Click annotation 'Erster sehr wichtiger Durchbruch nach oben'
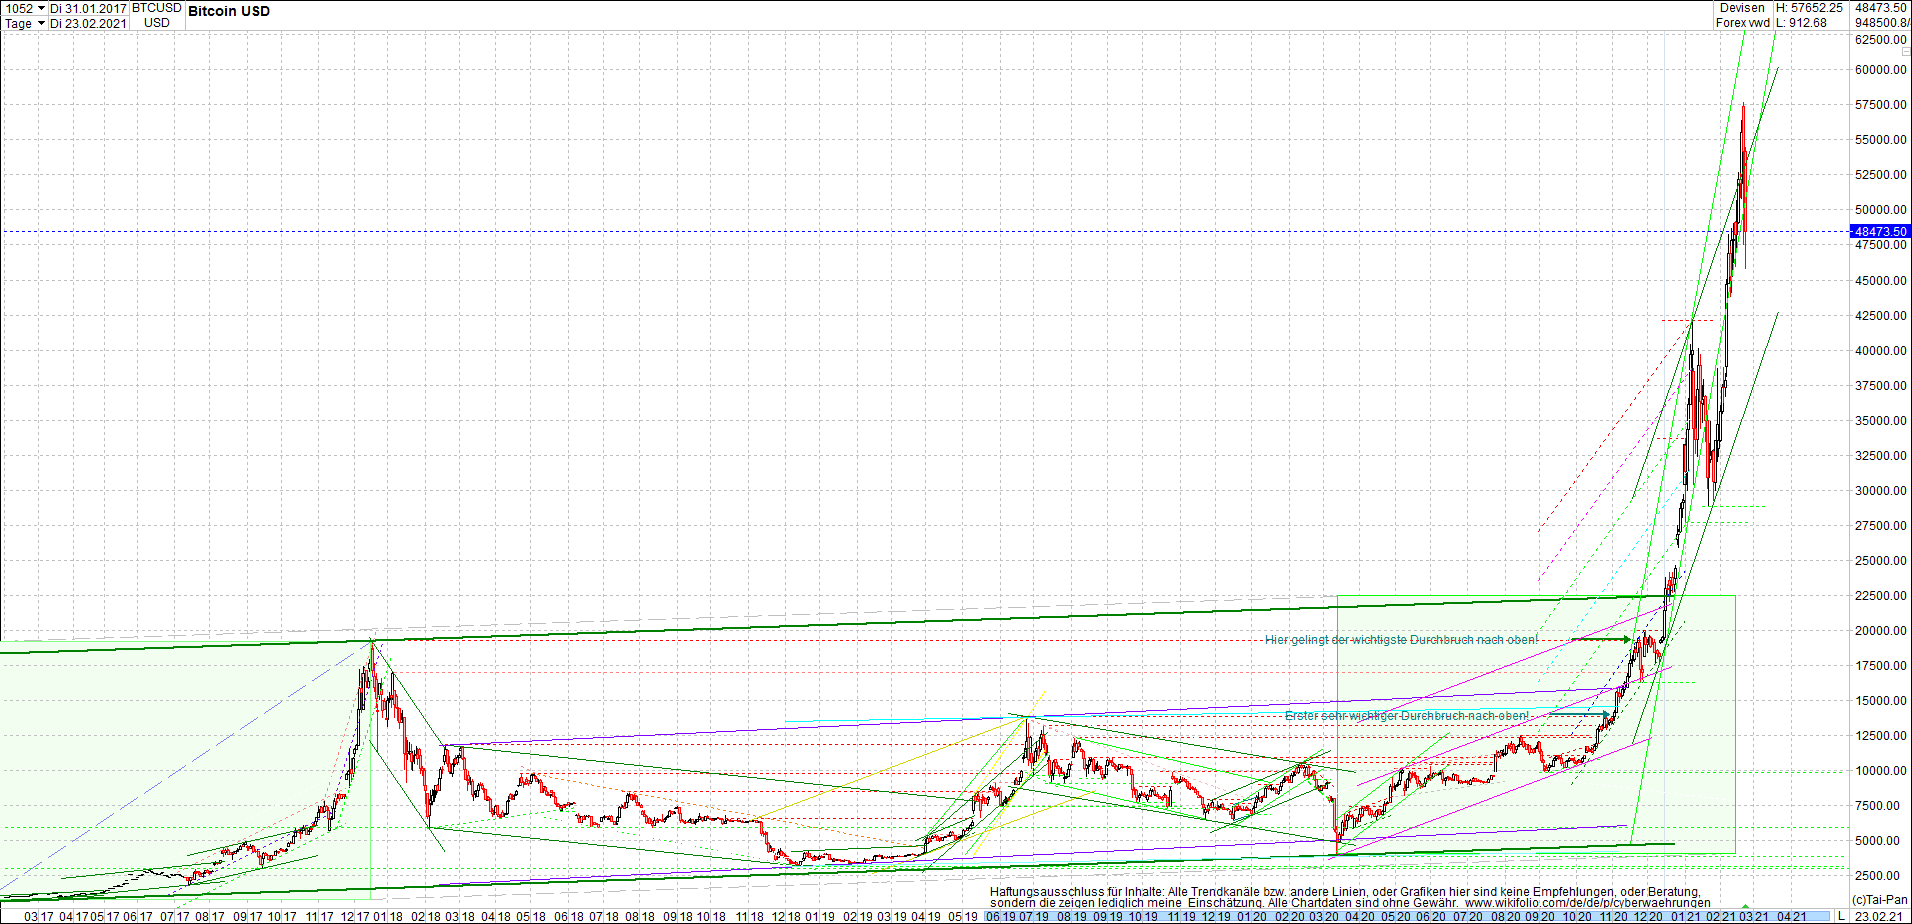1912x924 pixels. [x=1406, y=716]
